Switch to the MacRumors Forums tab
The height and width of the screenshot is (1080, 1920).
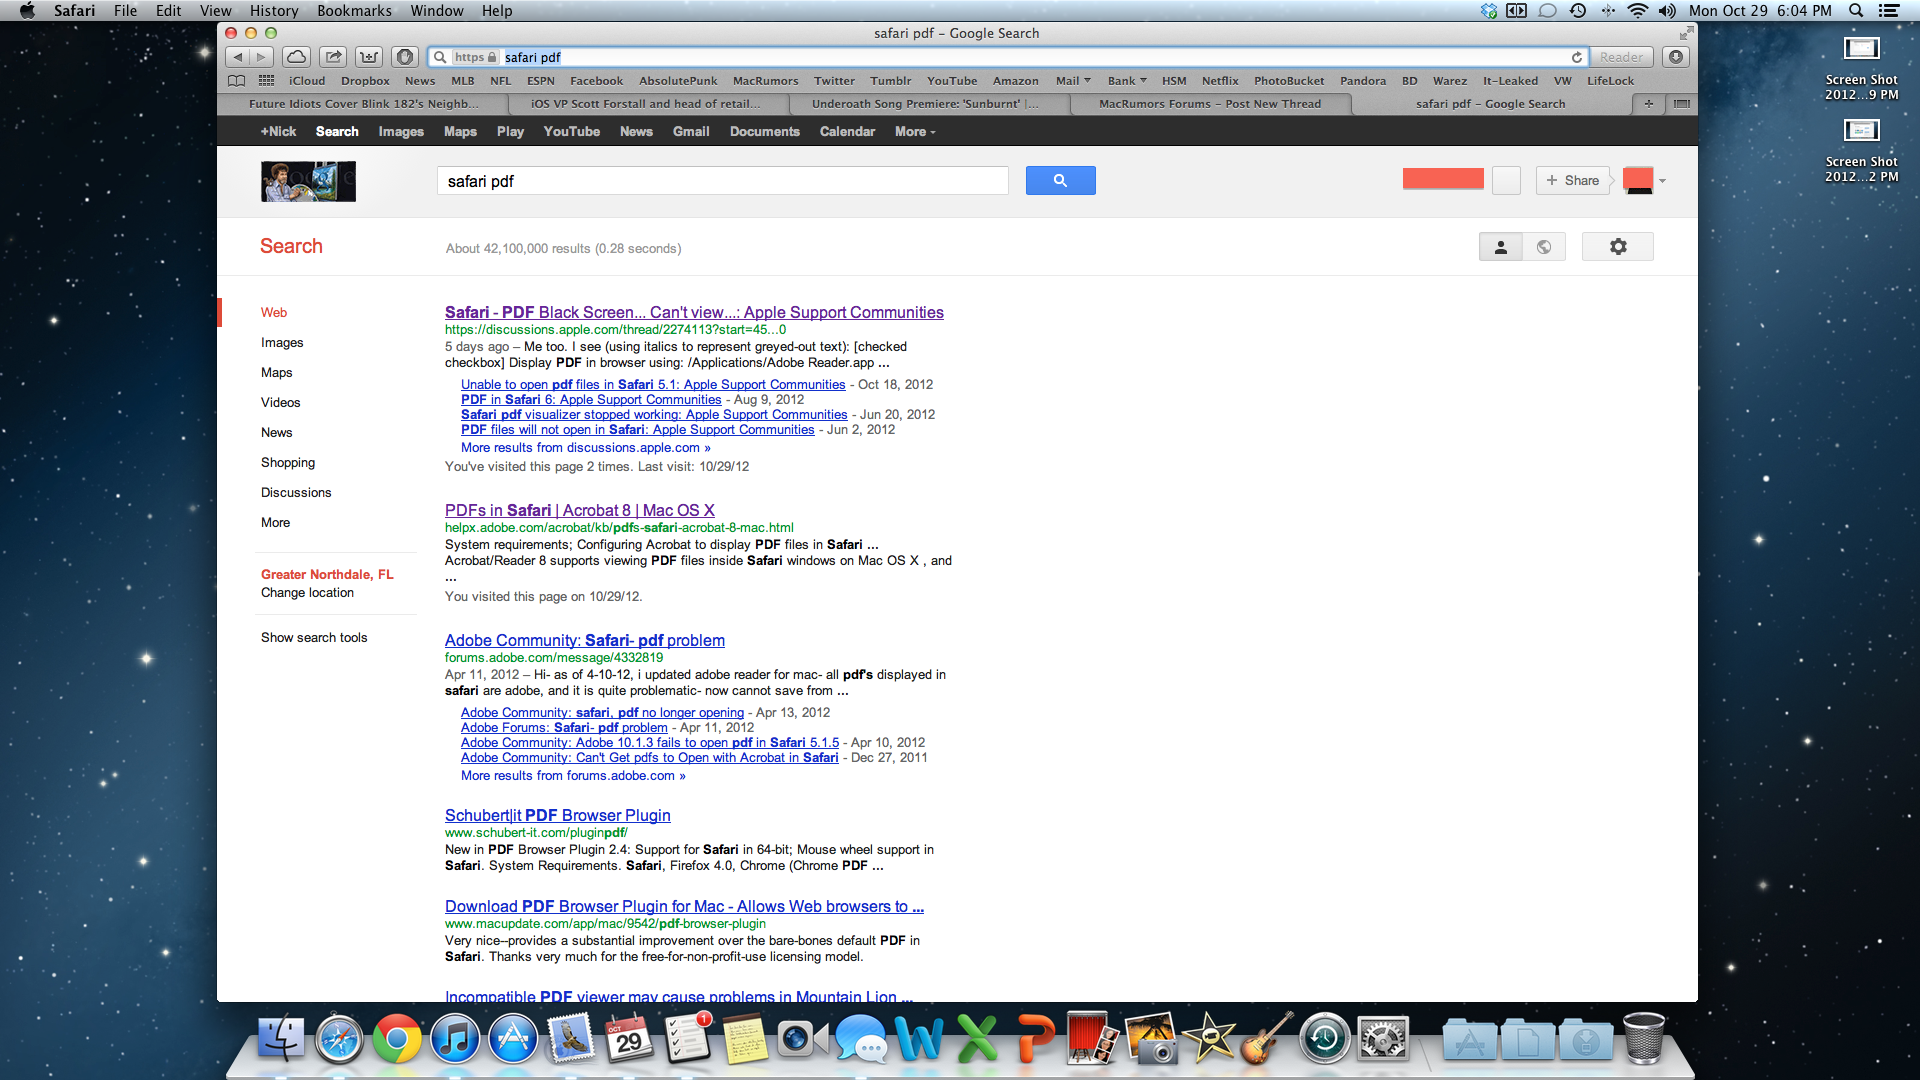coord(1210,104)
